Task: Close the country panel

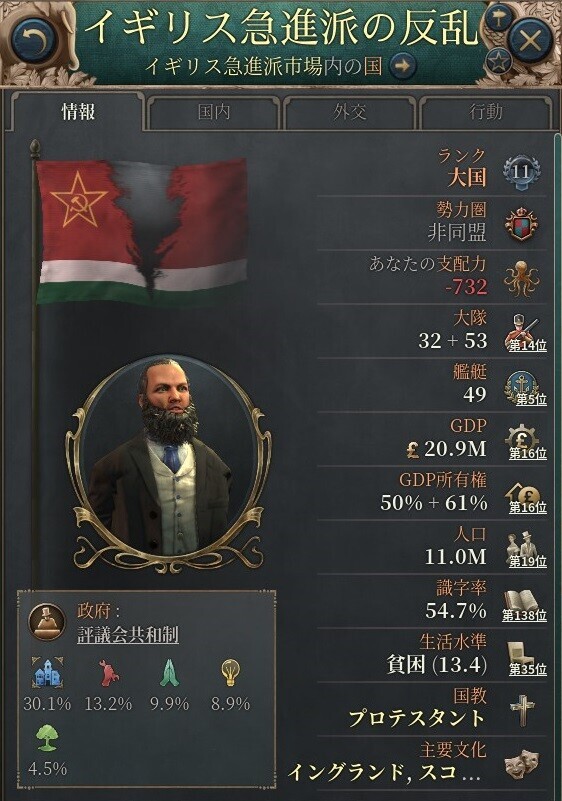Action: point(530,39)
